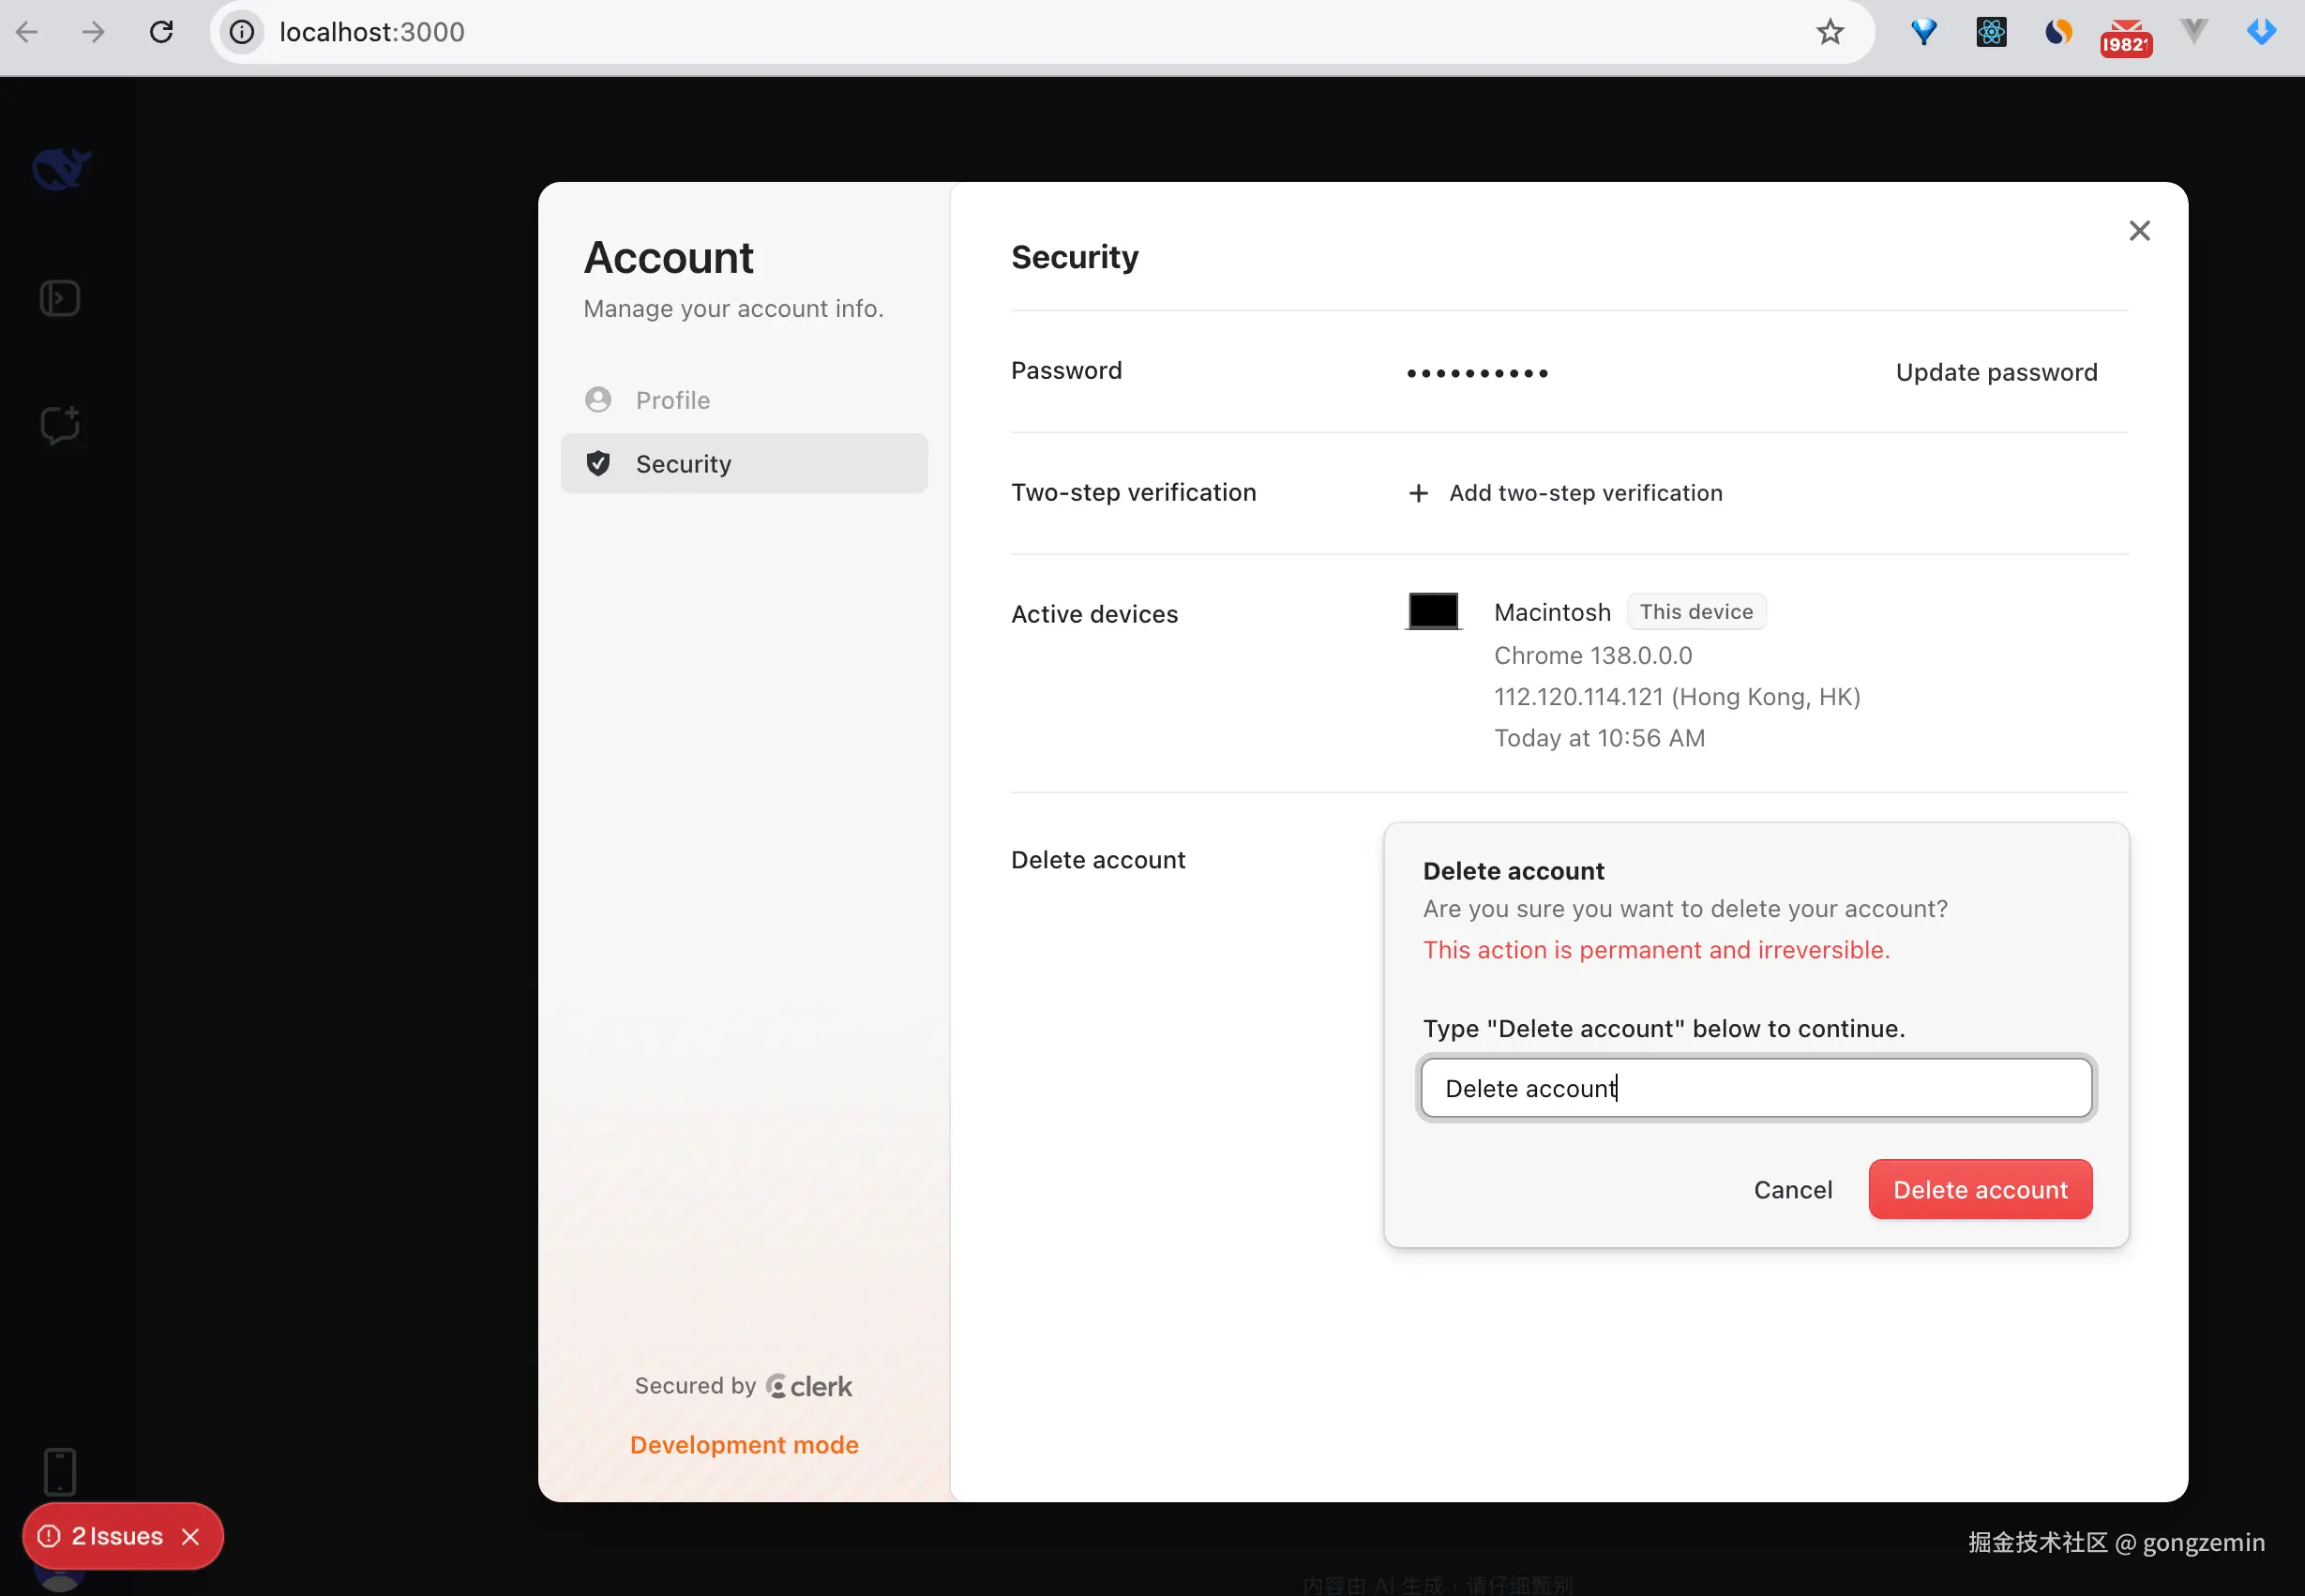Cancel the account deletion

click(1792, 1190)
